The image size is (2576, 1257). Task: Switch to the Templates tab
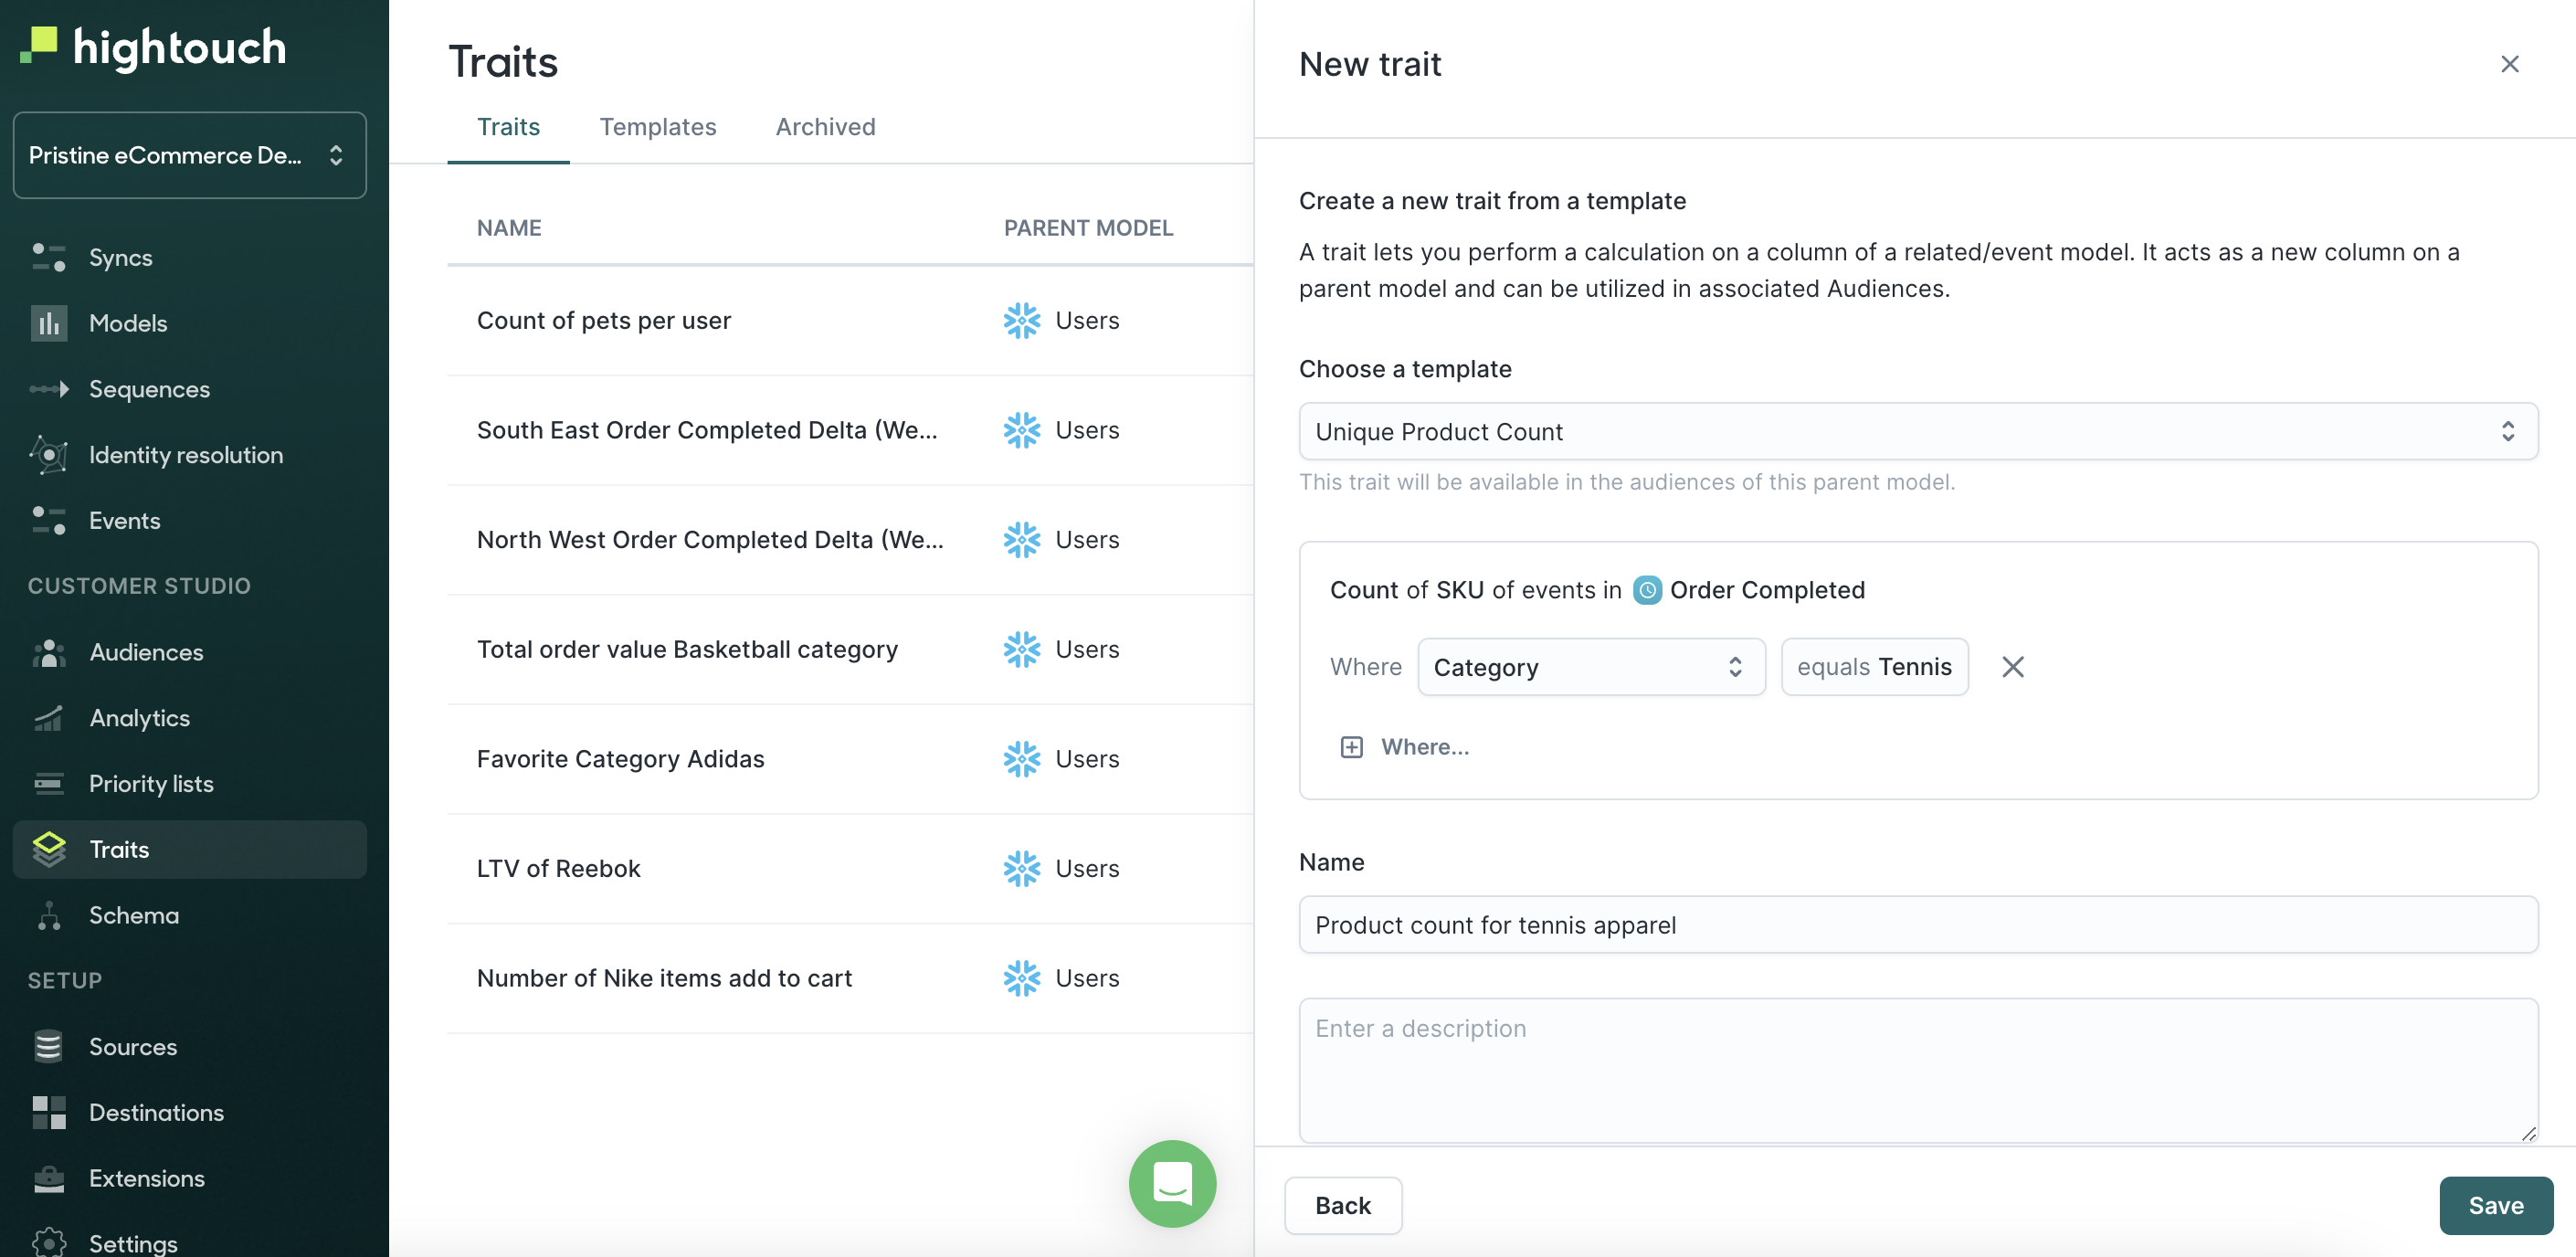click(x=657, y=127)
